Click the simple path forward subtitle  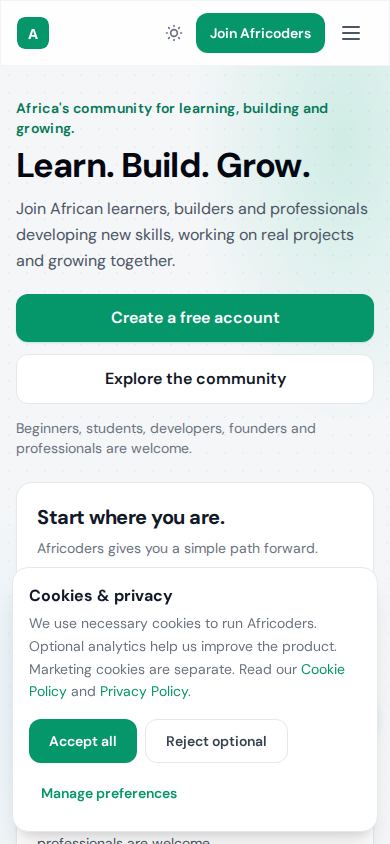(178, 548)
